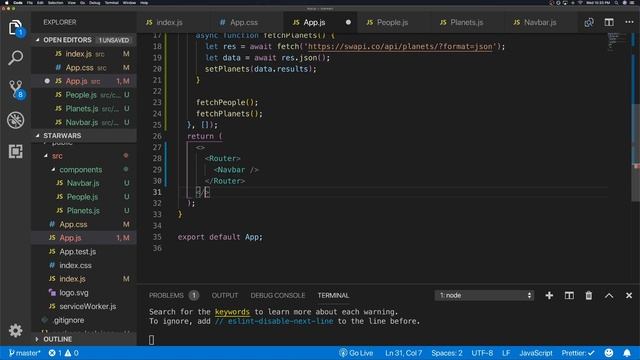
Task: Maximize the panel with up chevron
Action: [x=609, y=296]
